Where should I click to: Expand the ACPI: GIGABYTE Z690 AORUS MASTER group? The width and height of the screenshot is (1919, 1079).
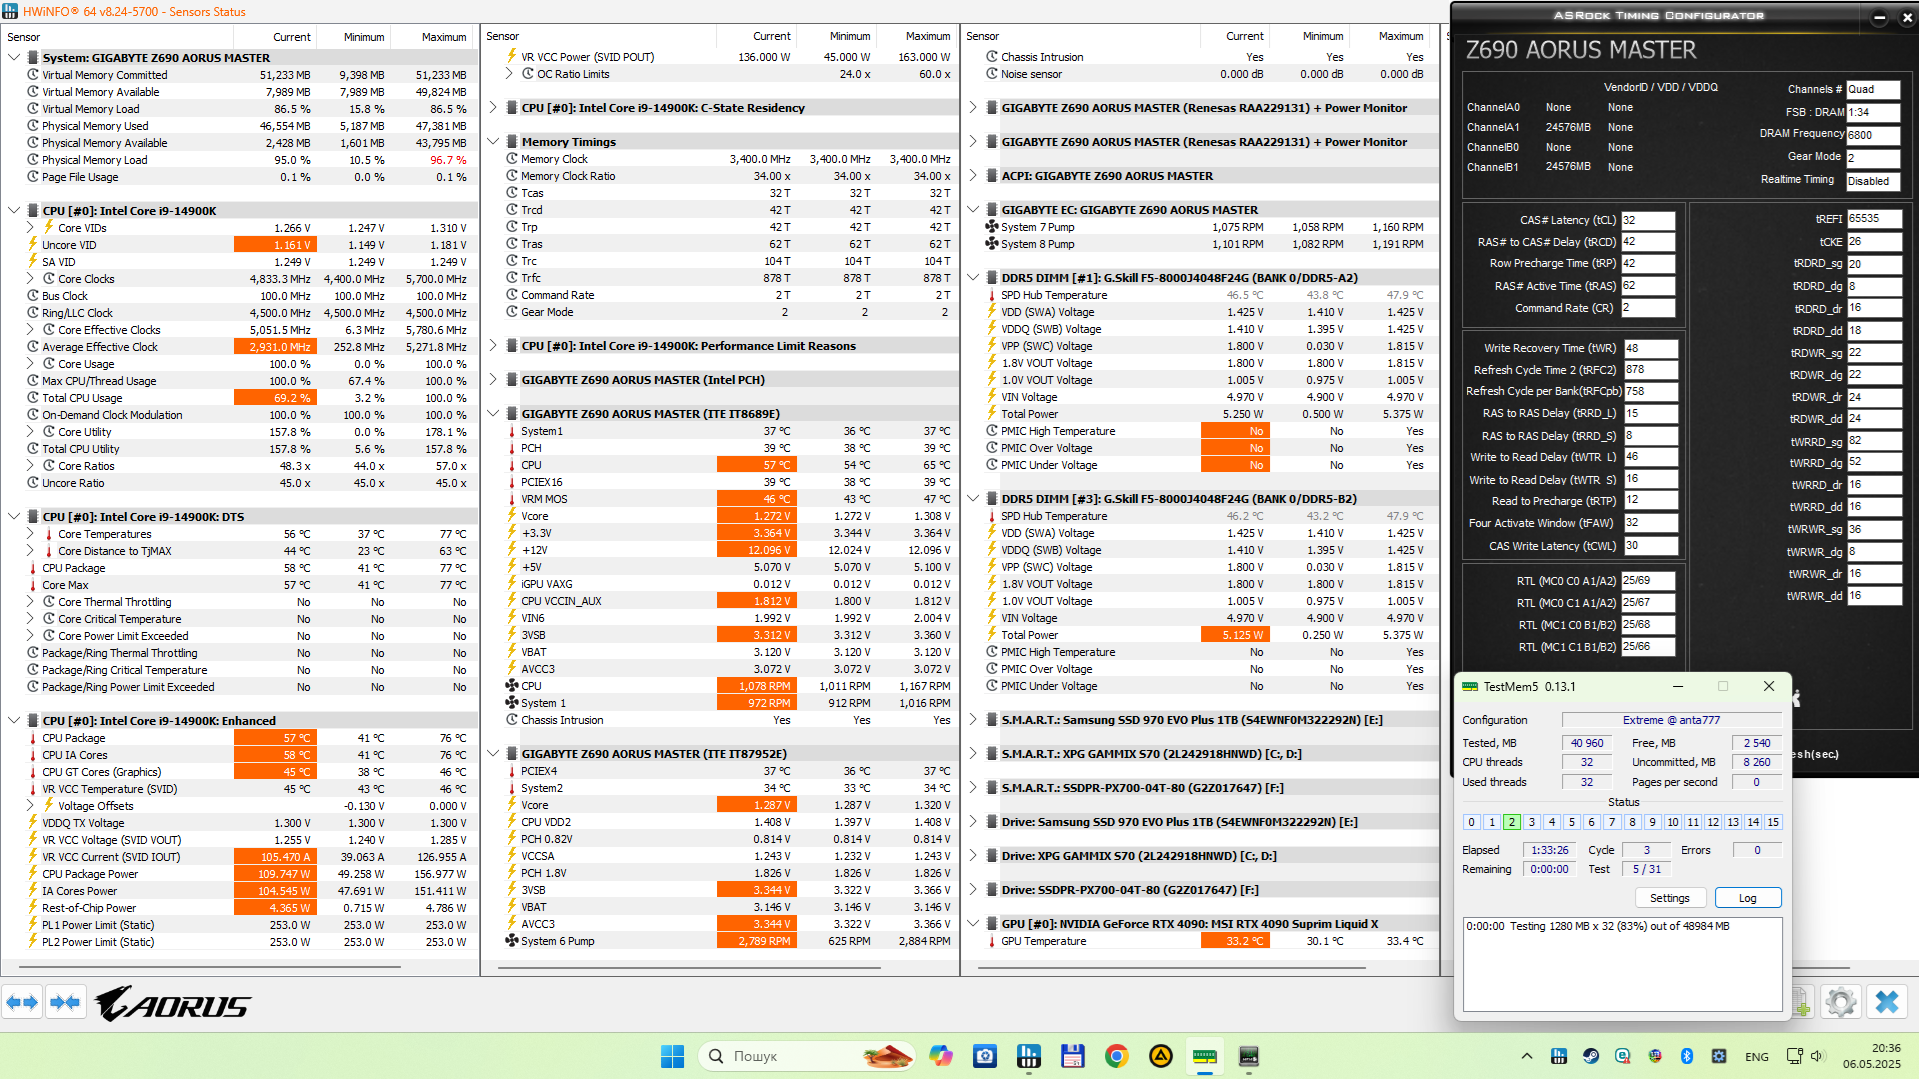coord(973,176)
